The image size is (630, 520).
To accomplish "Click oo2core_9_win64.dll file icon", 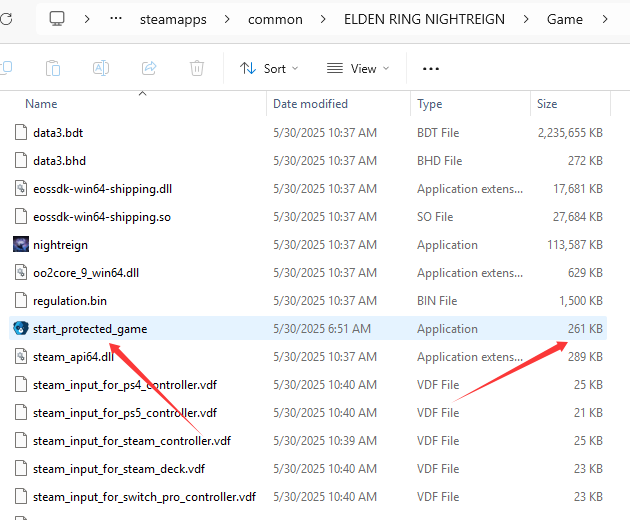I will (x=21, y=272).
